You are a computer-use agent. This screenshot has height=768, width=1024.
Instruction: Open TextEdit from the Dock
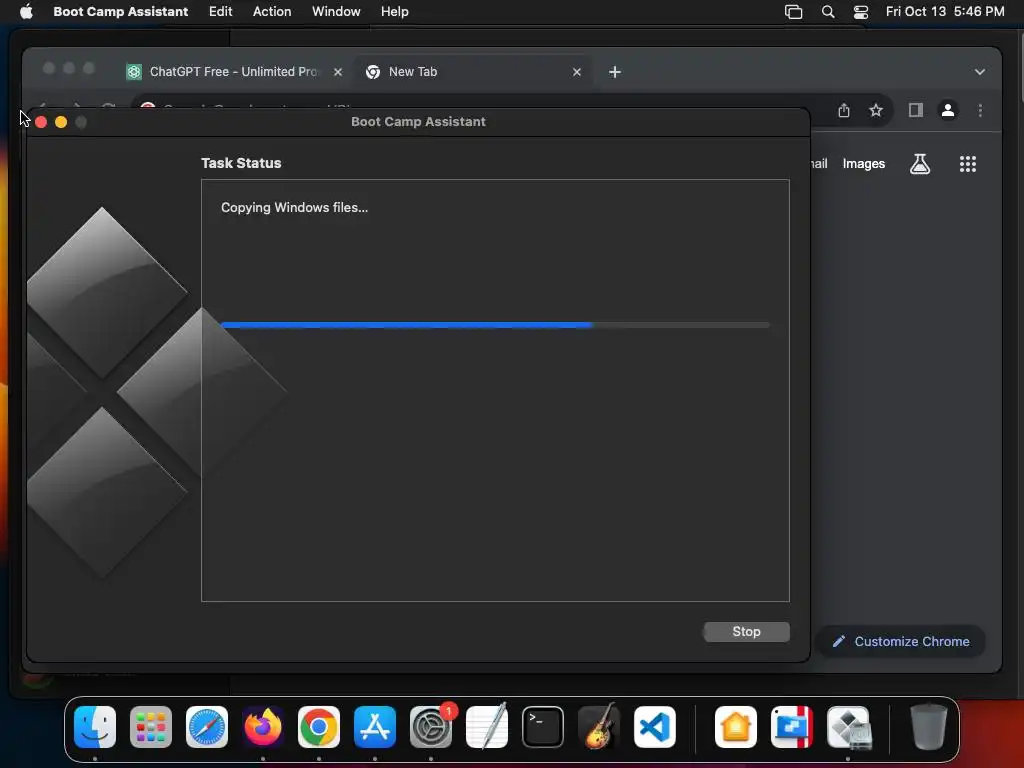point(487,727)
